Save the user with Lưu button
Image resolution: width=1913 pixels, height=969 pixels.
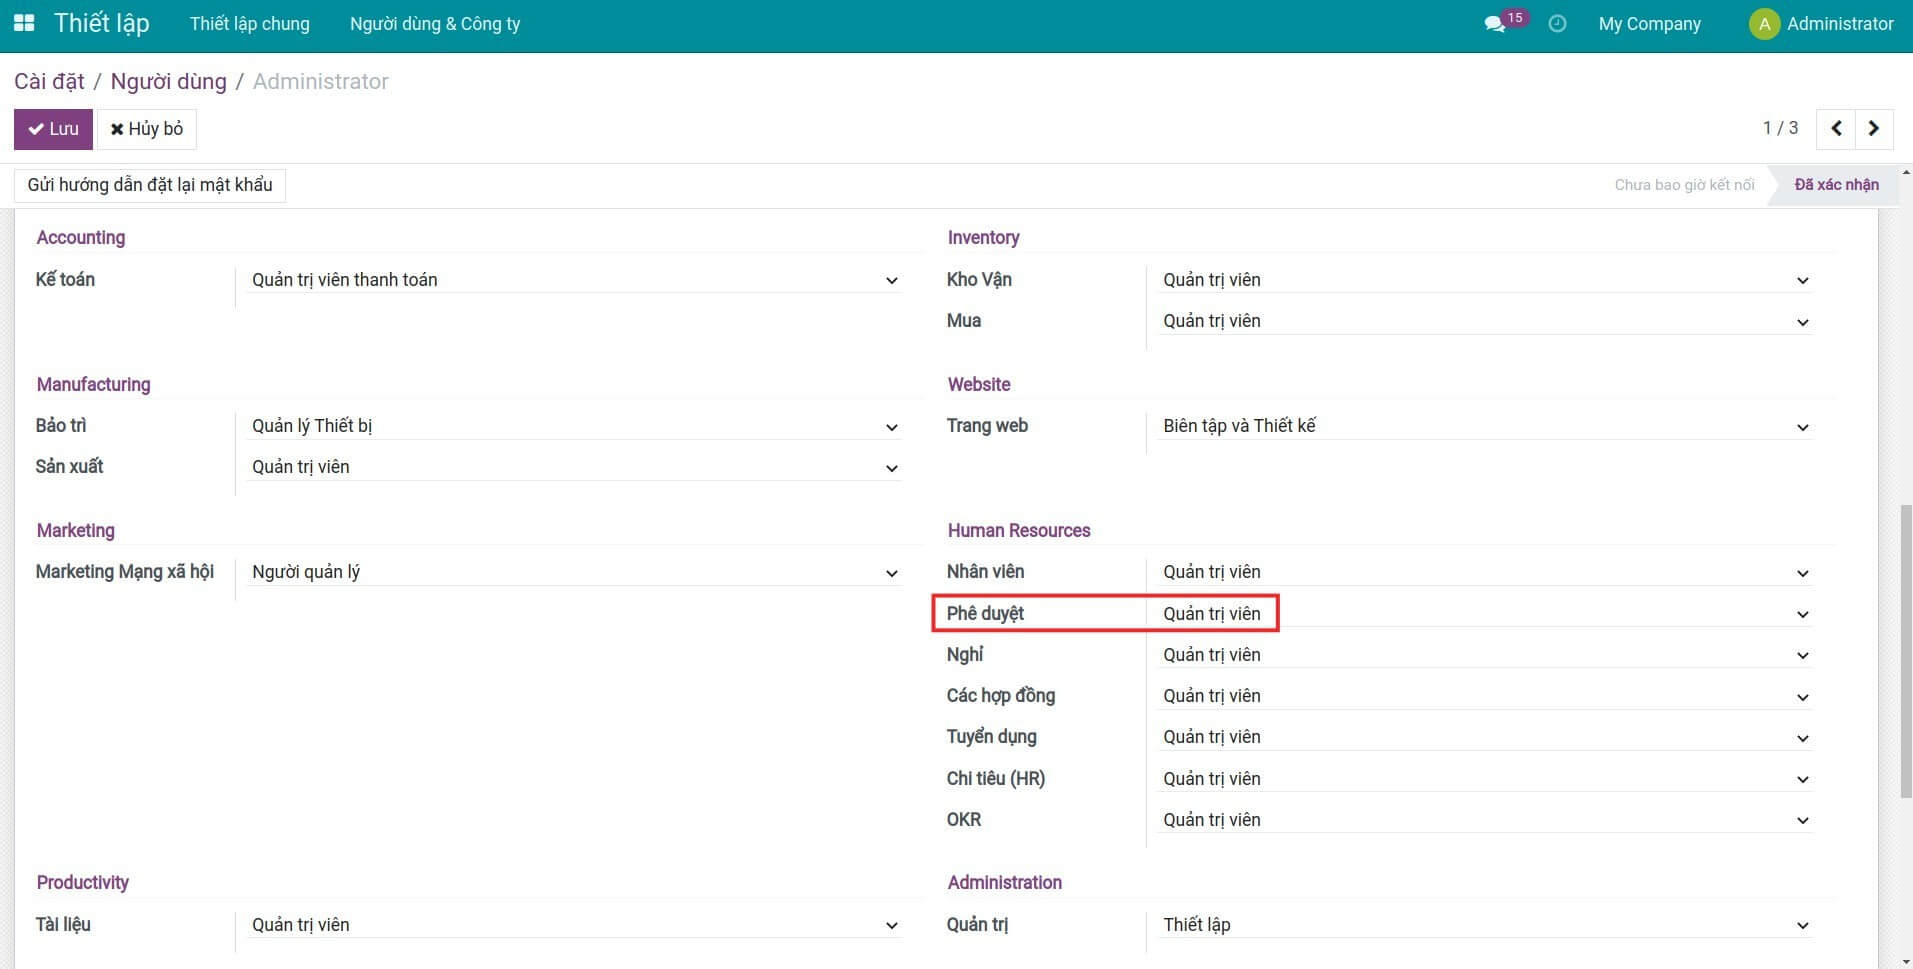53,129
